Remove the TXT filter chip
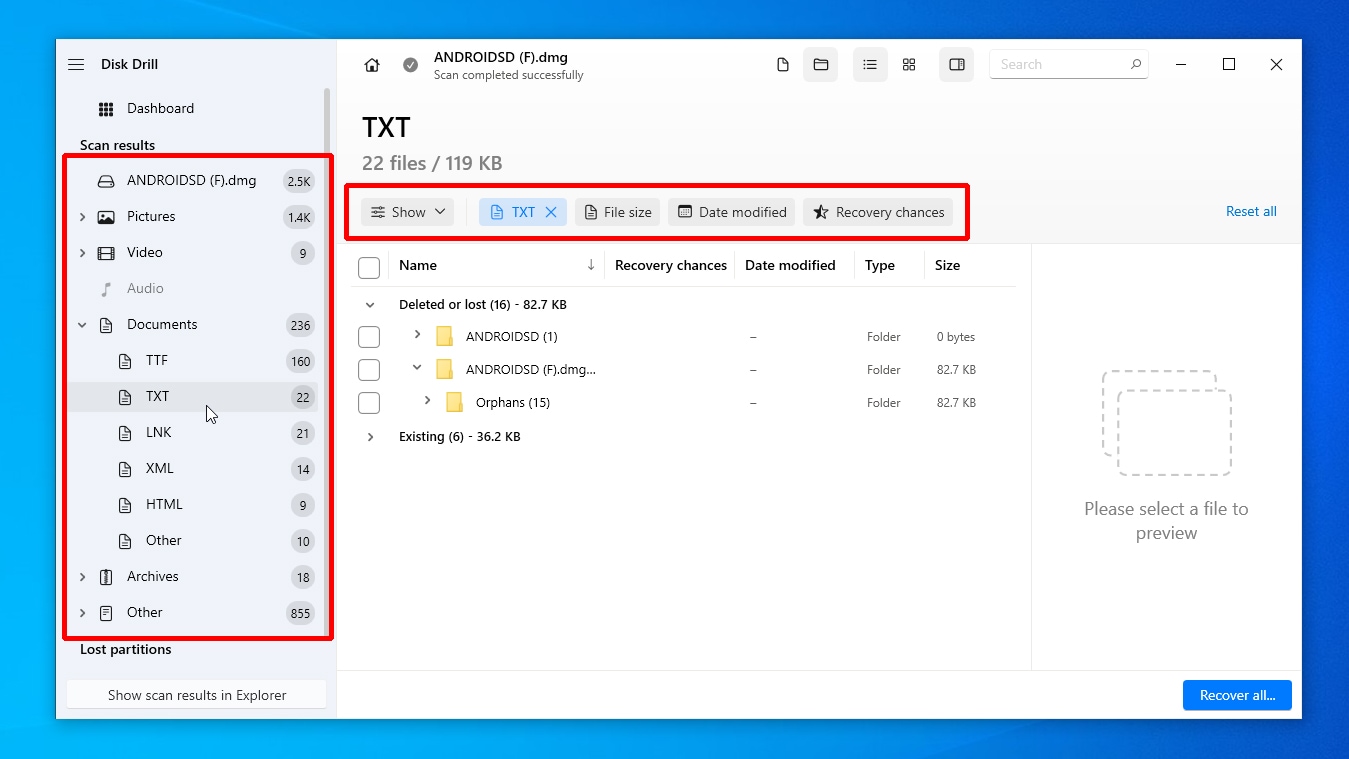This screenshot has height=759, width=1349. 551,212
